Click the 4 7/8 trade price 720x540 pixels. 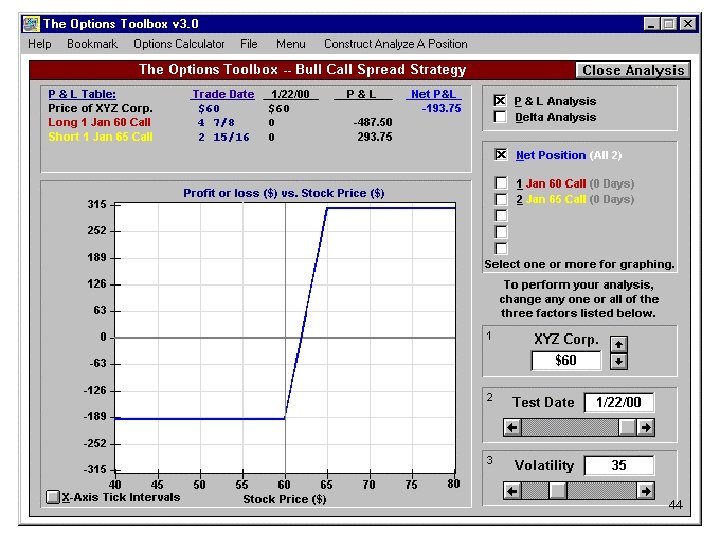pyautogui.click(x=216, y=123)
